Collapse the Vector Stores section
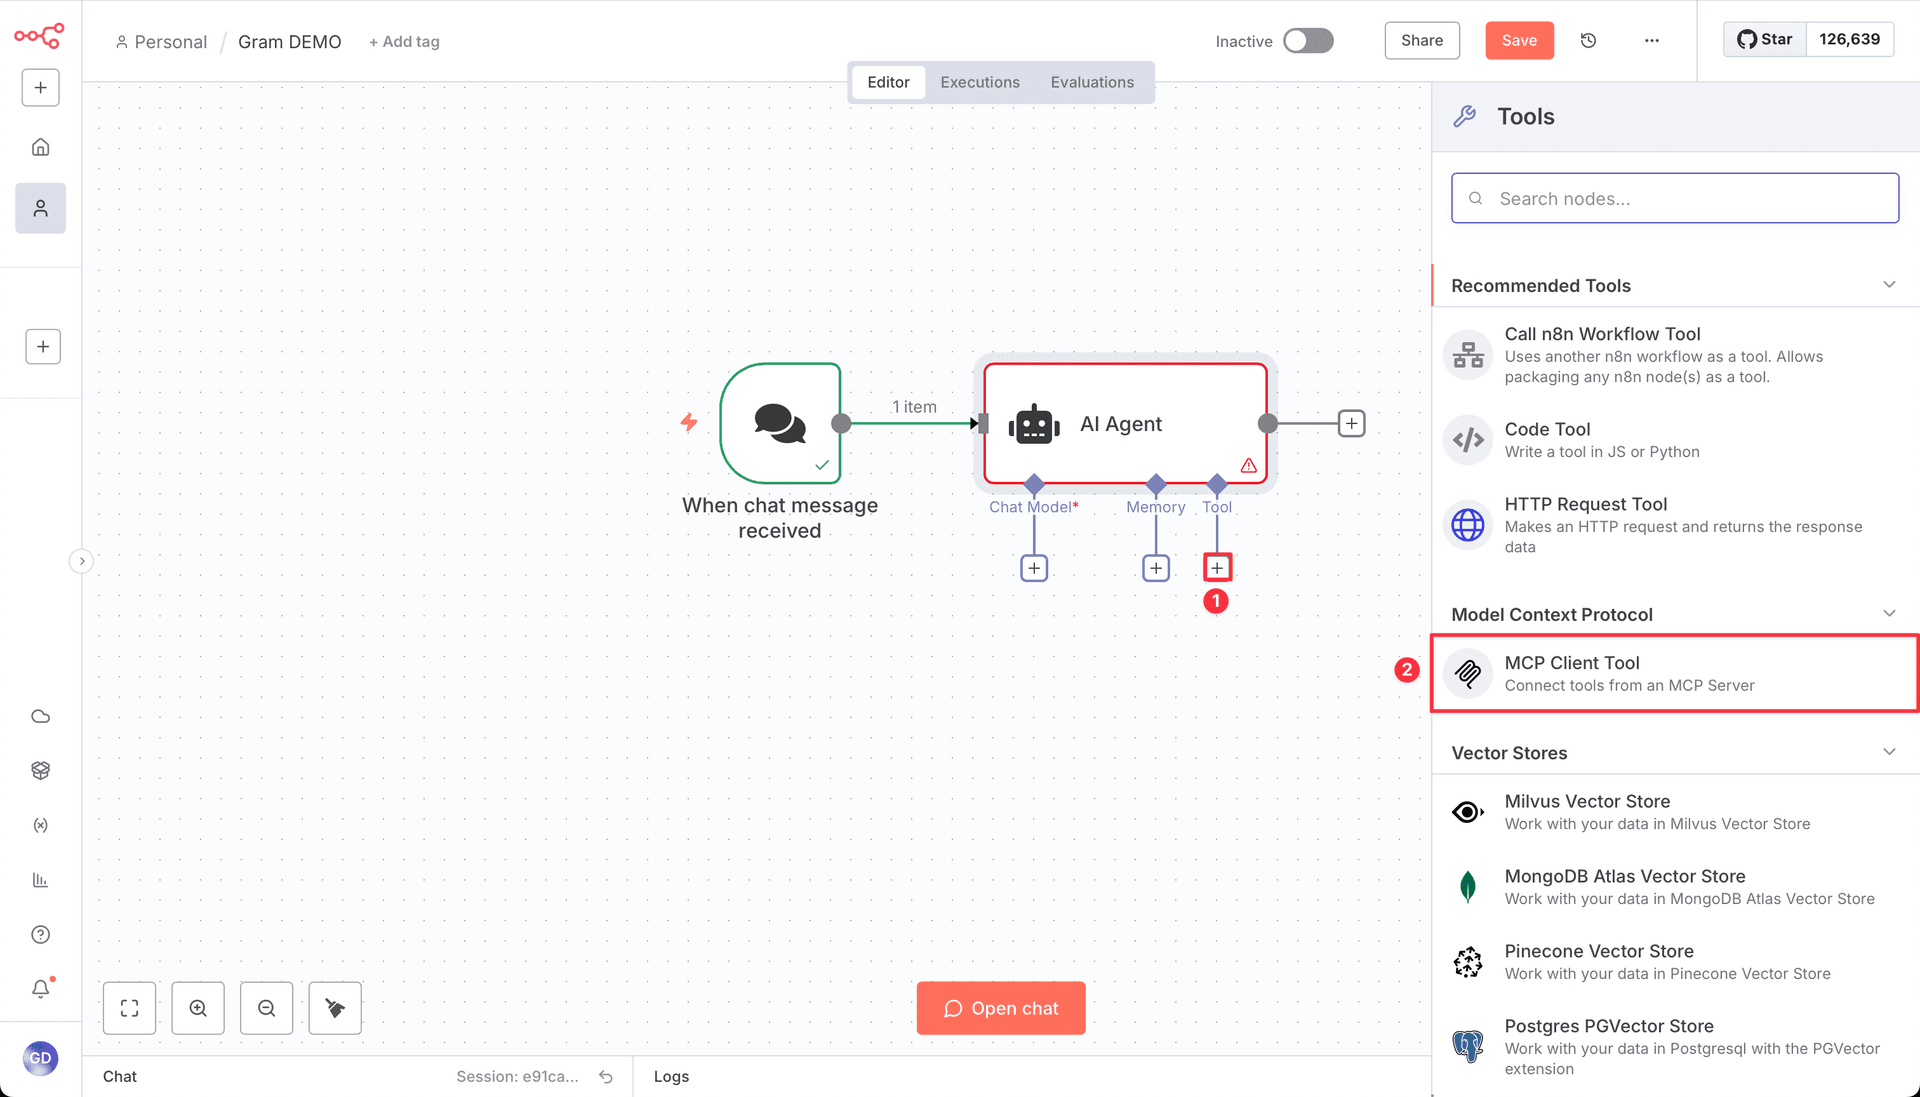This screenshot has height=1097, width=1920. [1889, 751]
